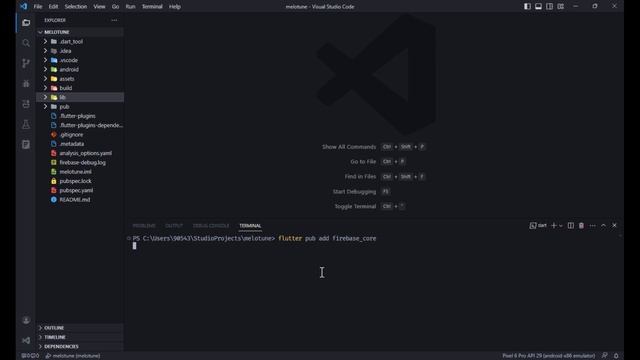Click the new terminal plus icon
Screen dimensions: 640x360
[554, 226]
